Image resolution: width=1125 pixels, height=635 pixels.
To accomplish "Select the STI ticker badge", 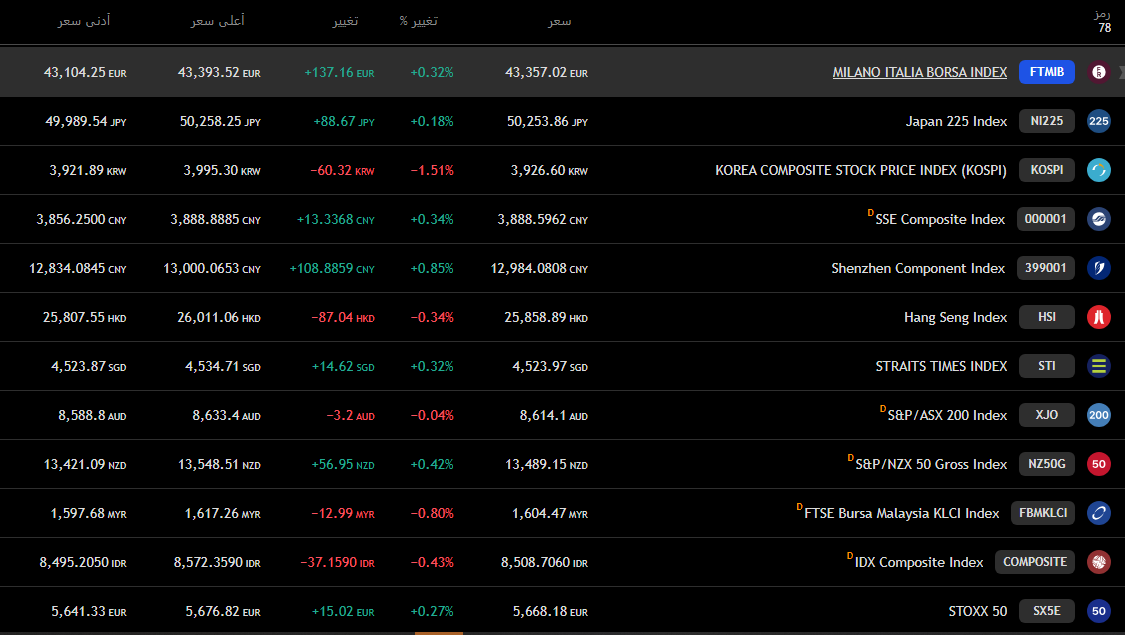I will [1047, 366].
